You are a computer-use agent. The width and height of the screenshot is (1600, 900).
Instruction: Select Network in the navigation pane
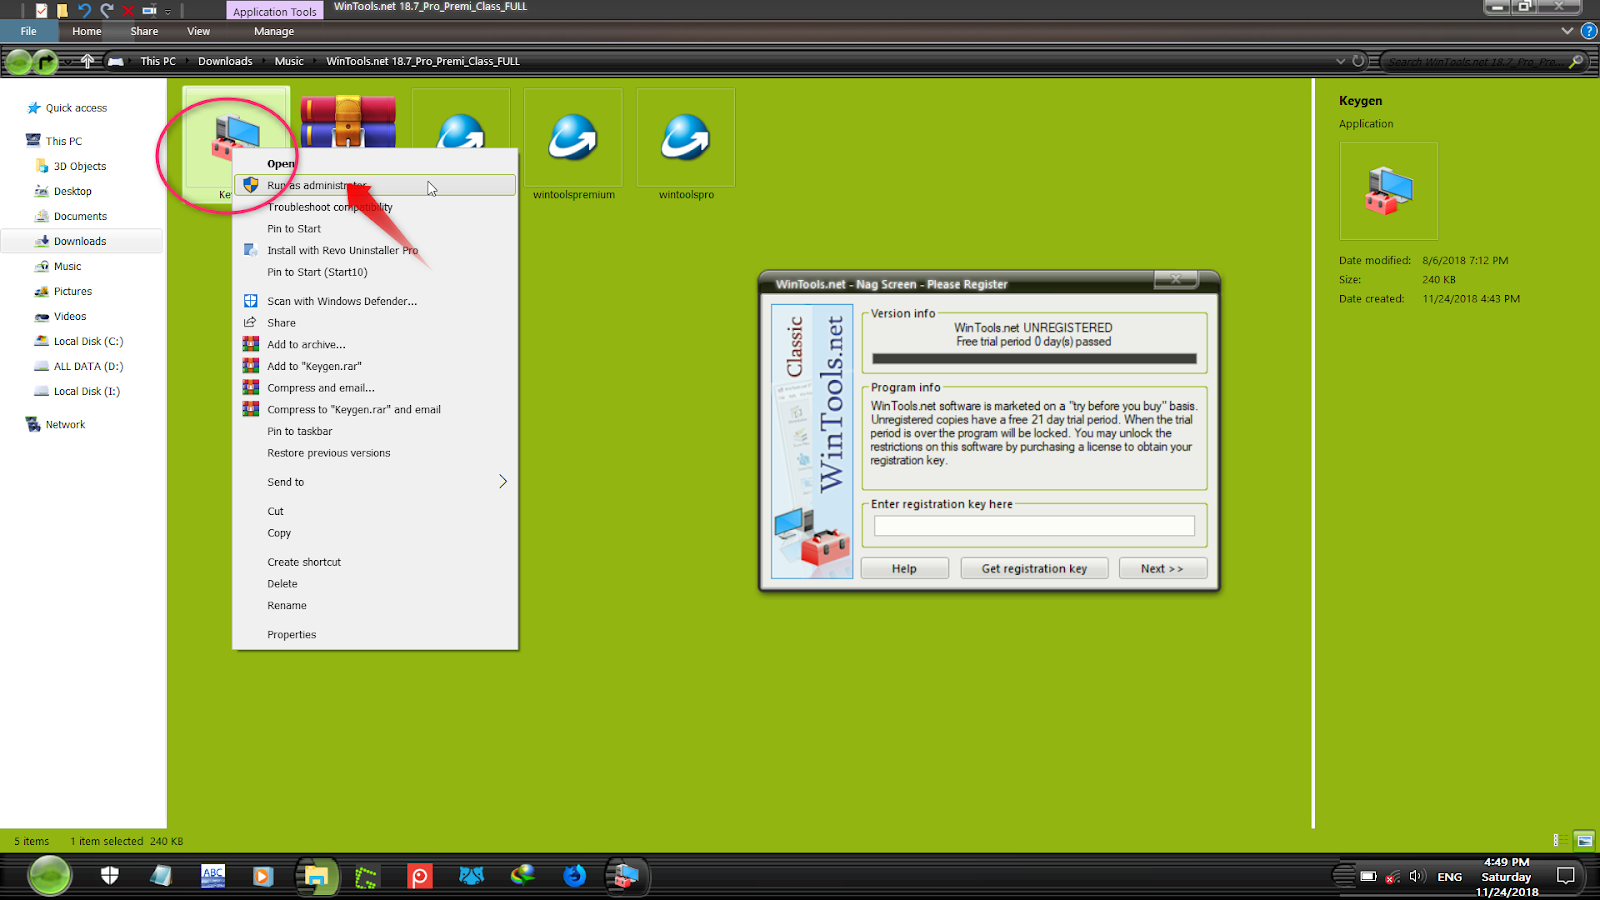coord(65,424)
